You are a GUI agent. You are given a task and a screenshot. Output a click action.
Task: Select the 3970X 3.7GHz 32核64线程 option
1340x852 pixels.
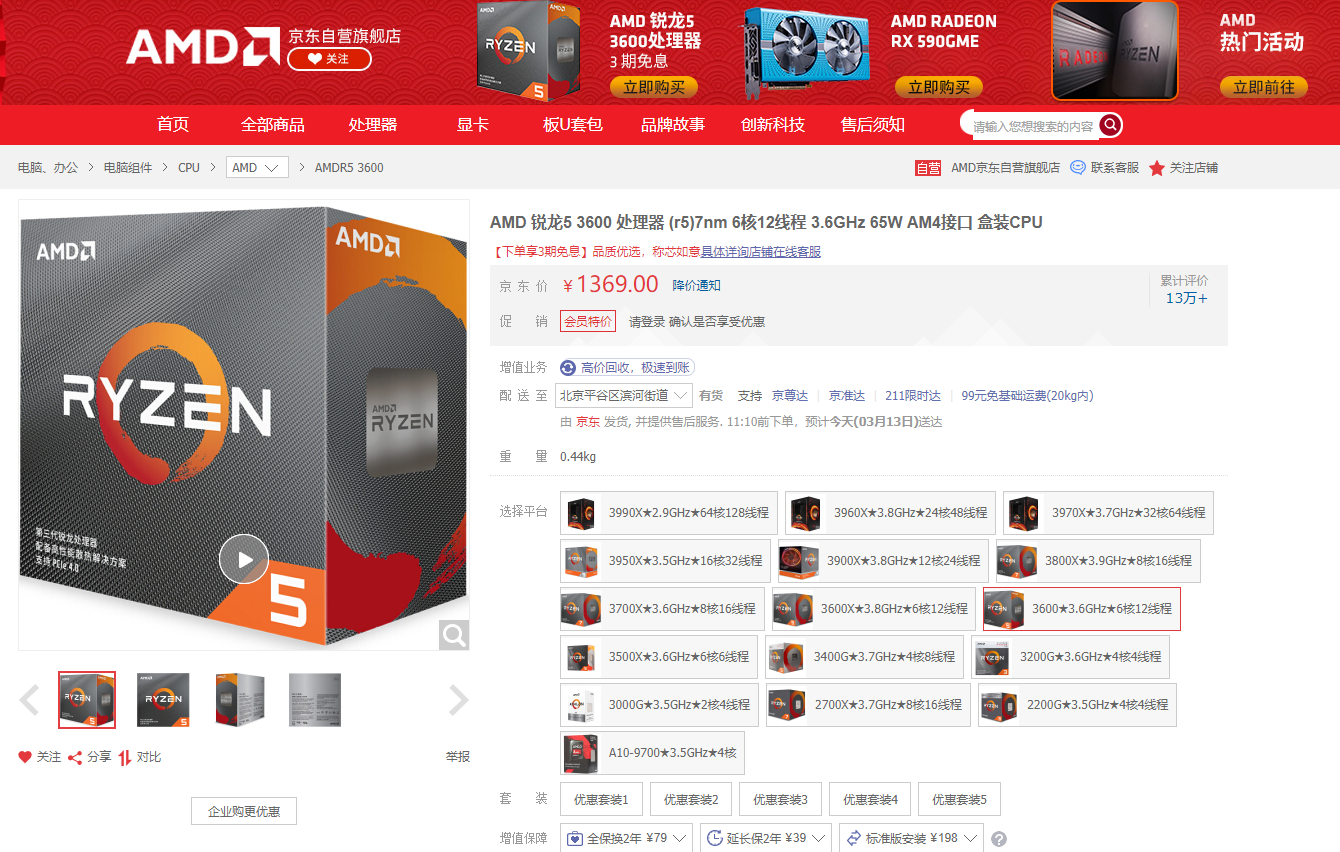(x=1108, y=512)
